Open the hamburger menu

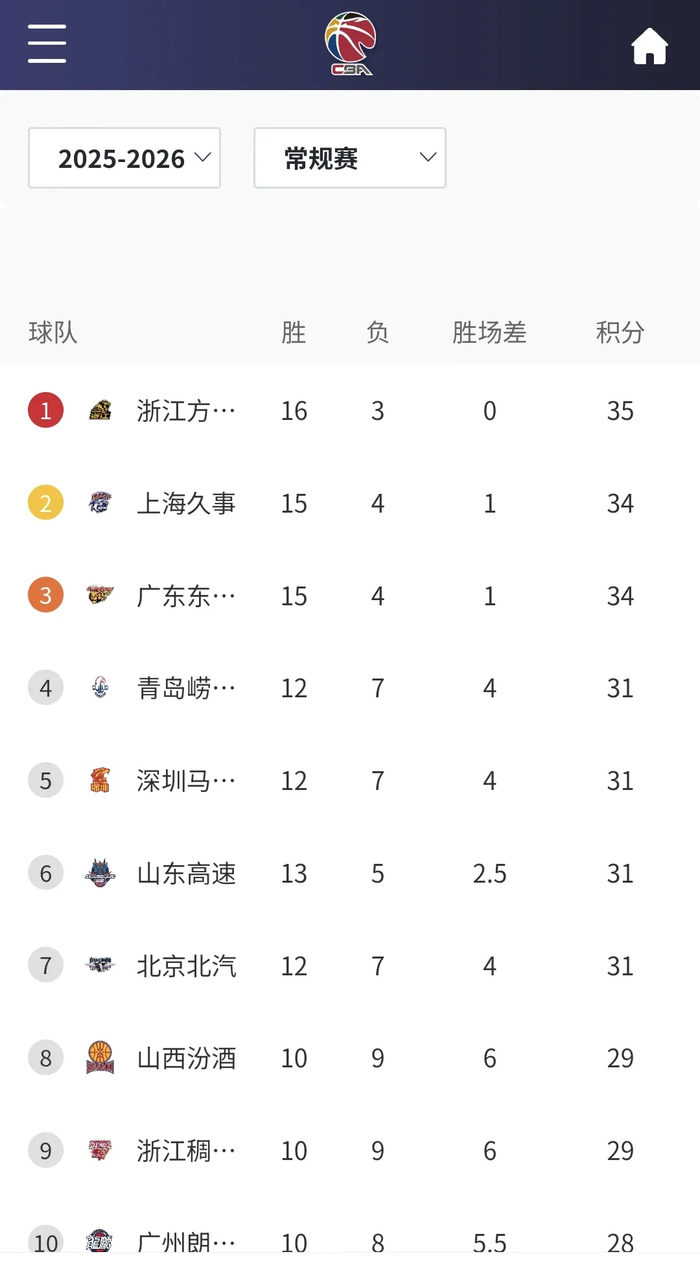(x=47, y=44)
